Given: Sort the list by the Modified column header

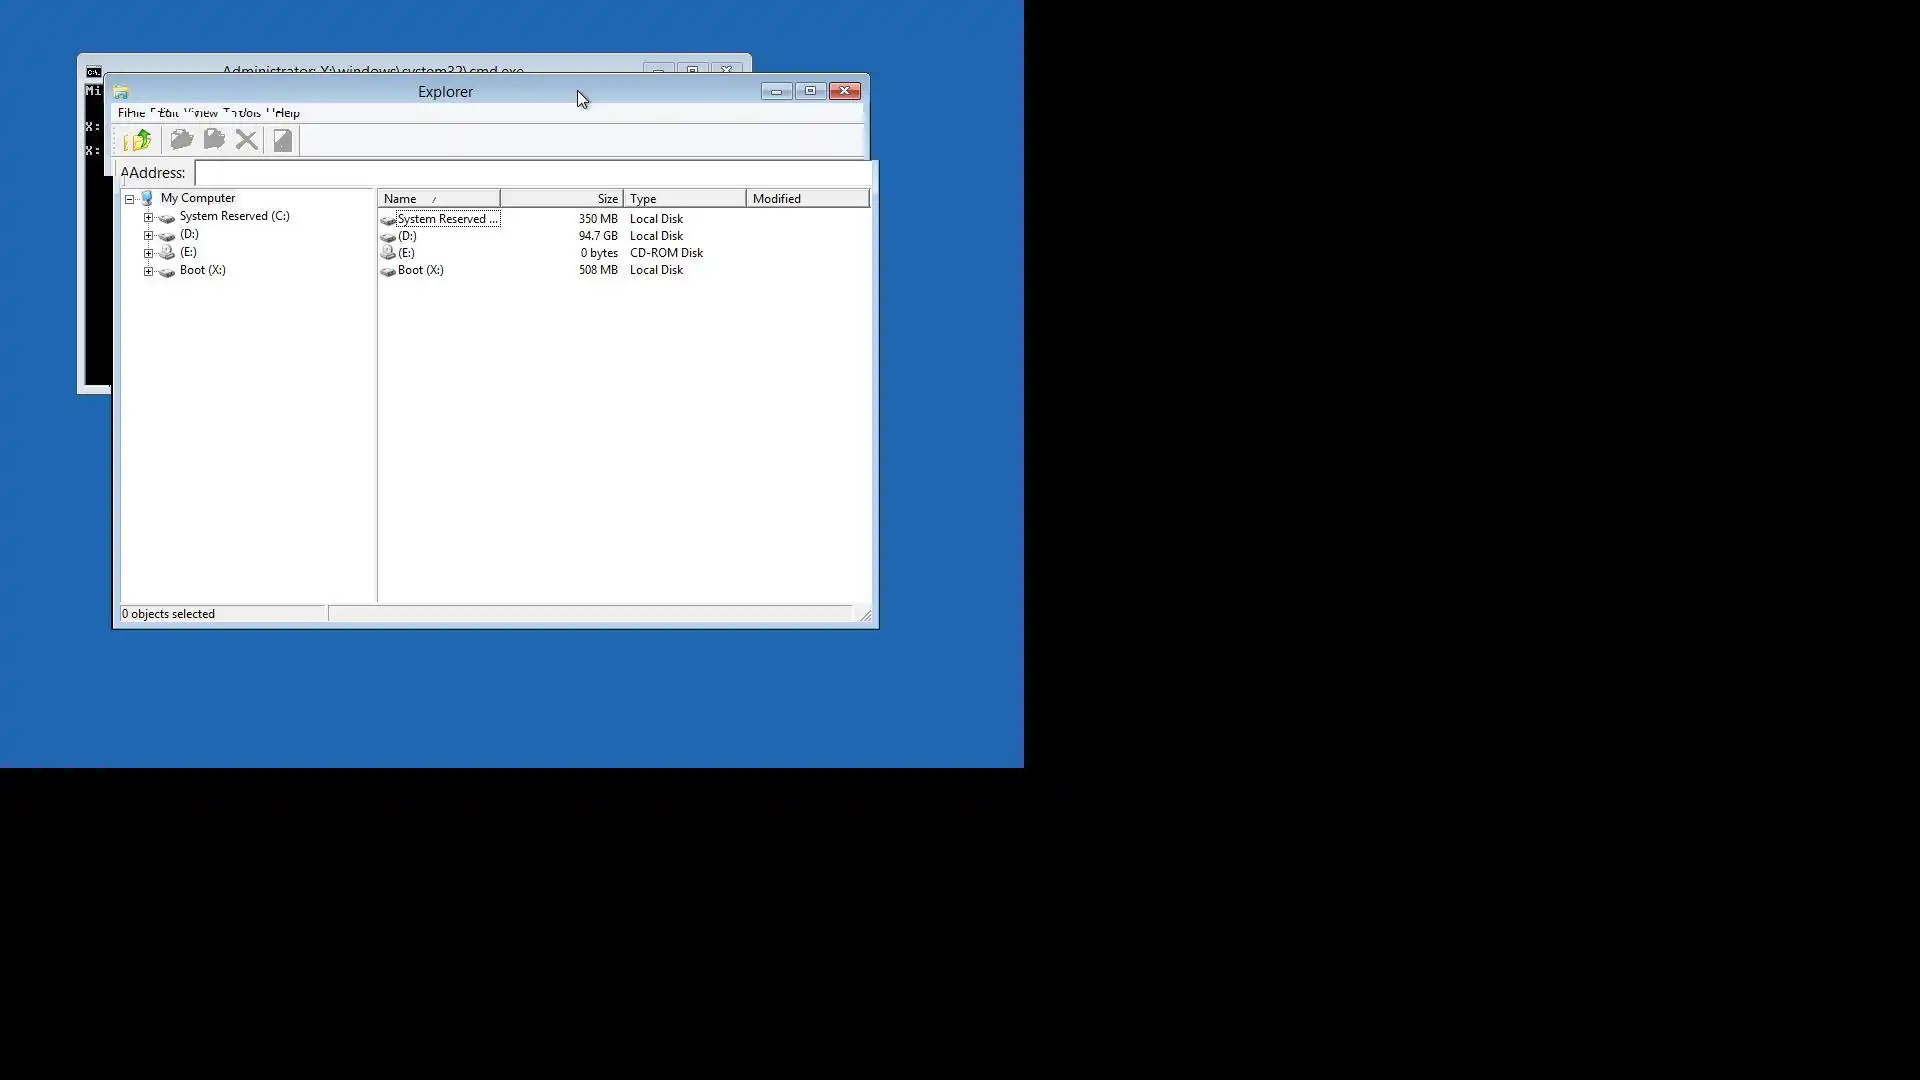Looking at the screenshot, I should click(x=806, y=199).
